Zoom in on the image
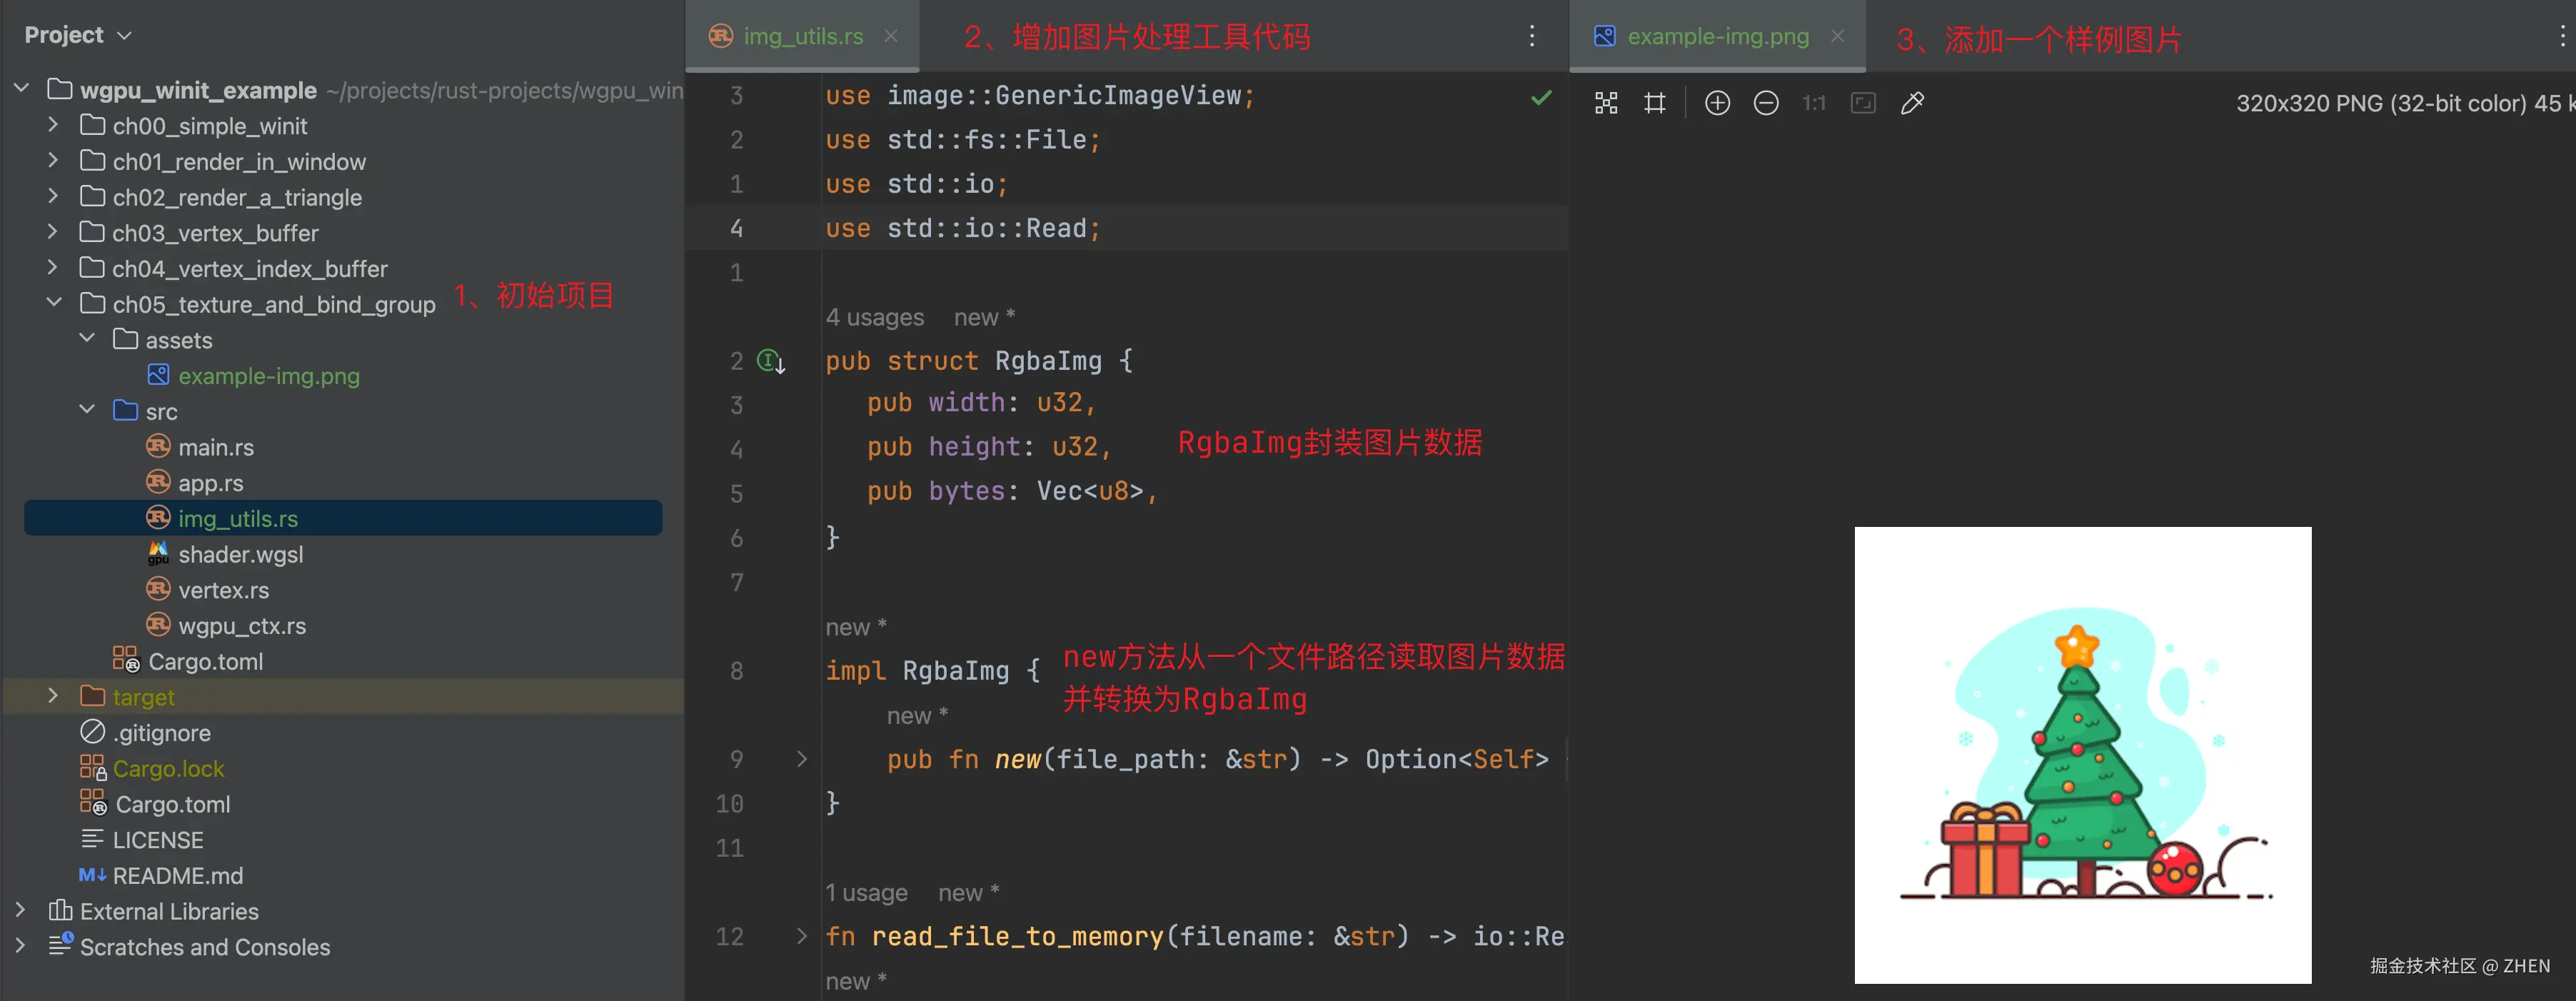Screen dimensions: 2576x1001 (1717, 103)
